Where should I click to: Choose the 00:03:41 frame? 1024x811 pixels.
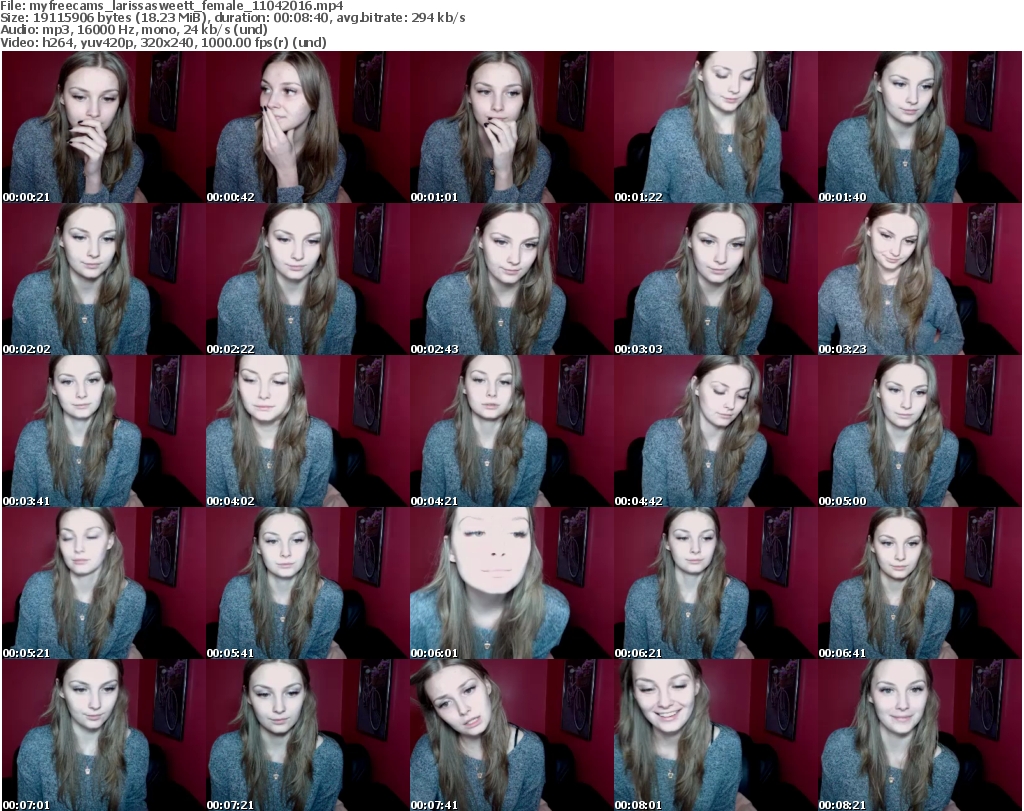104,431
